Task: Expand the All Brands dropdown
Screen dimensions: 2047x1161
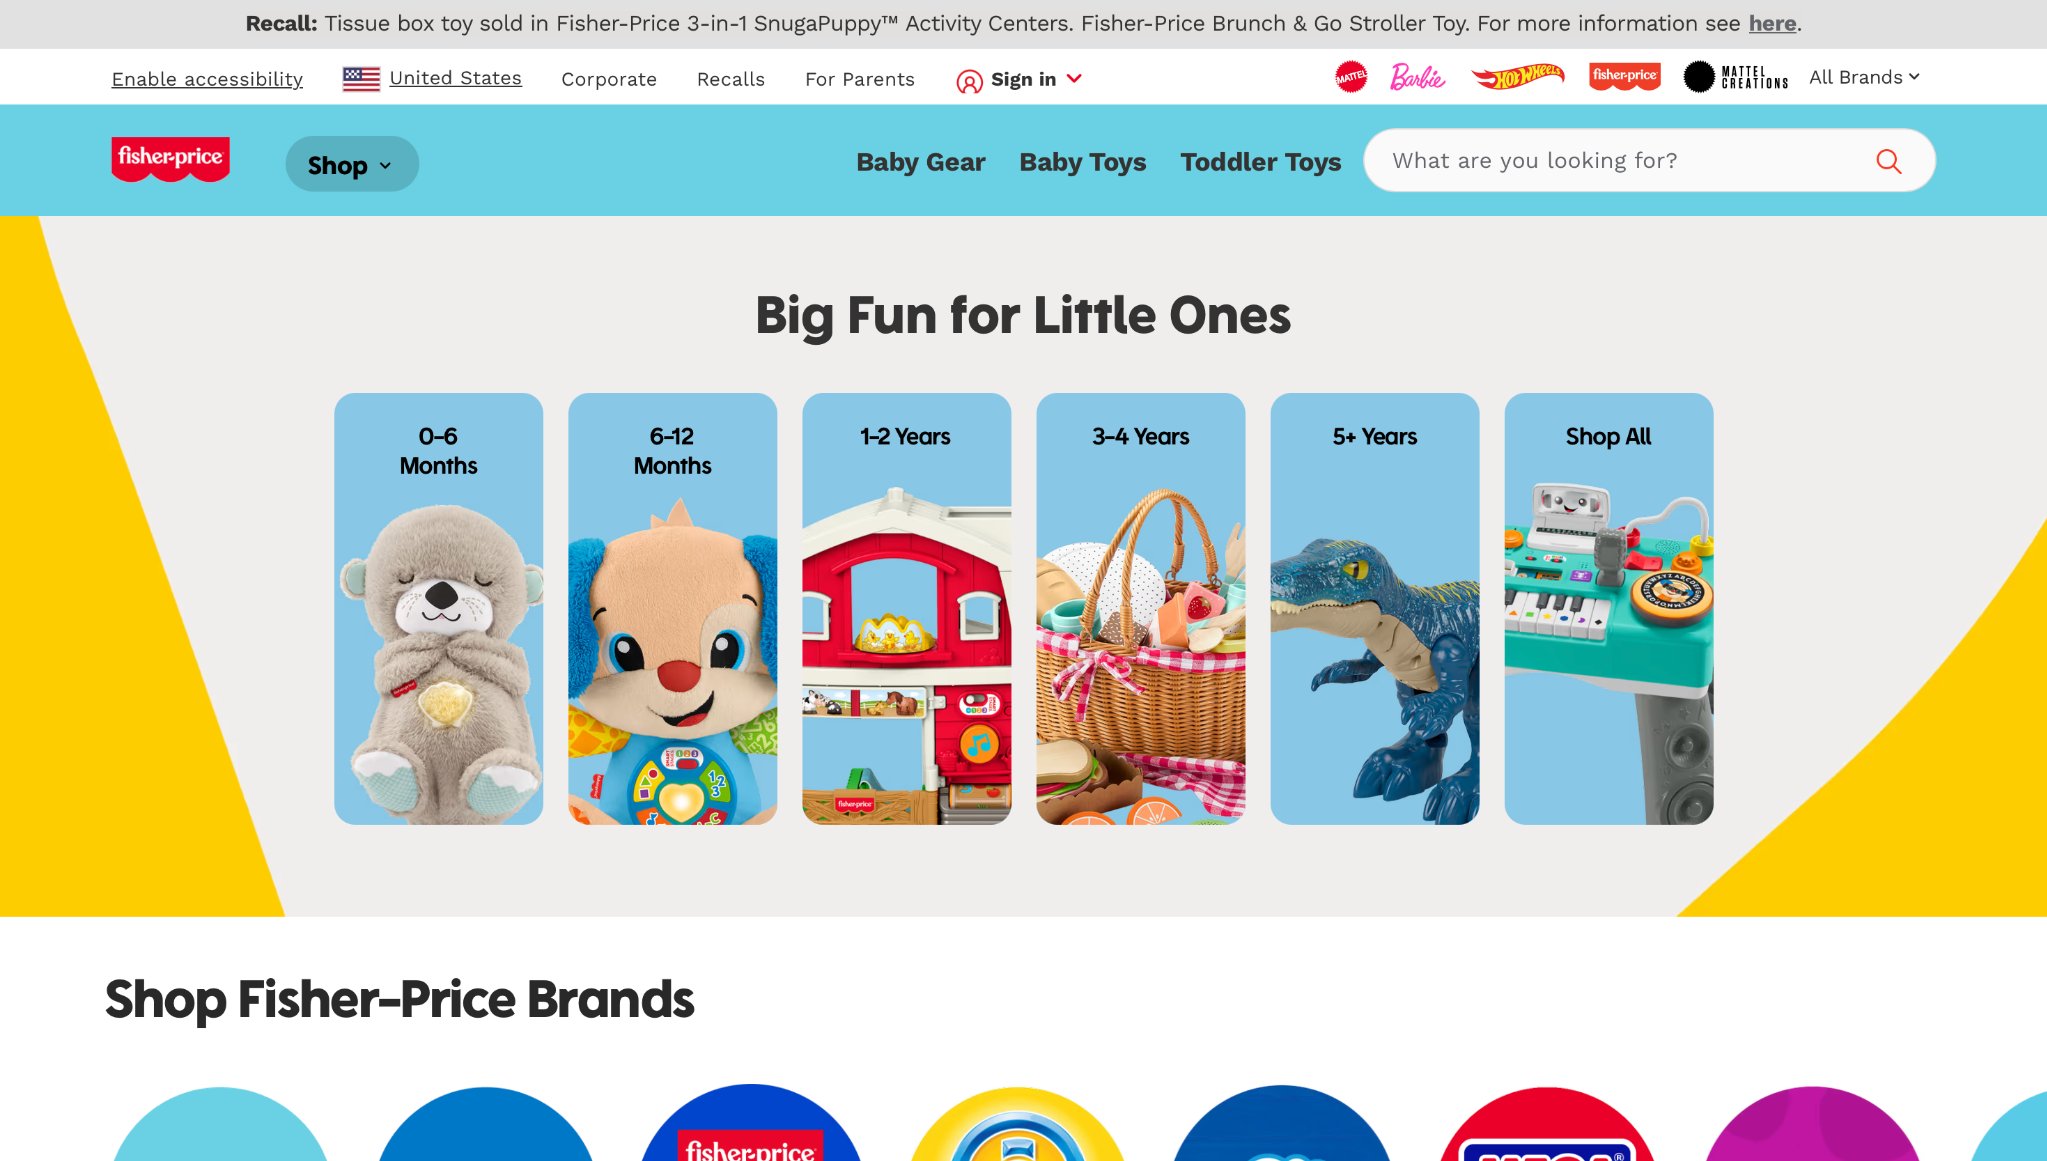Action: tap(1864, 77)
